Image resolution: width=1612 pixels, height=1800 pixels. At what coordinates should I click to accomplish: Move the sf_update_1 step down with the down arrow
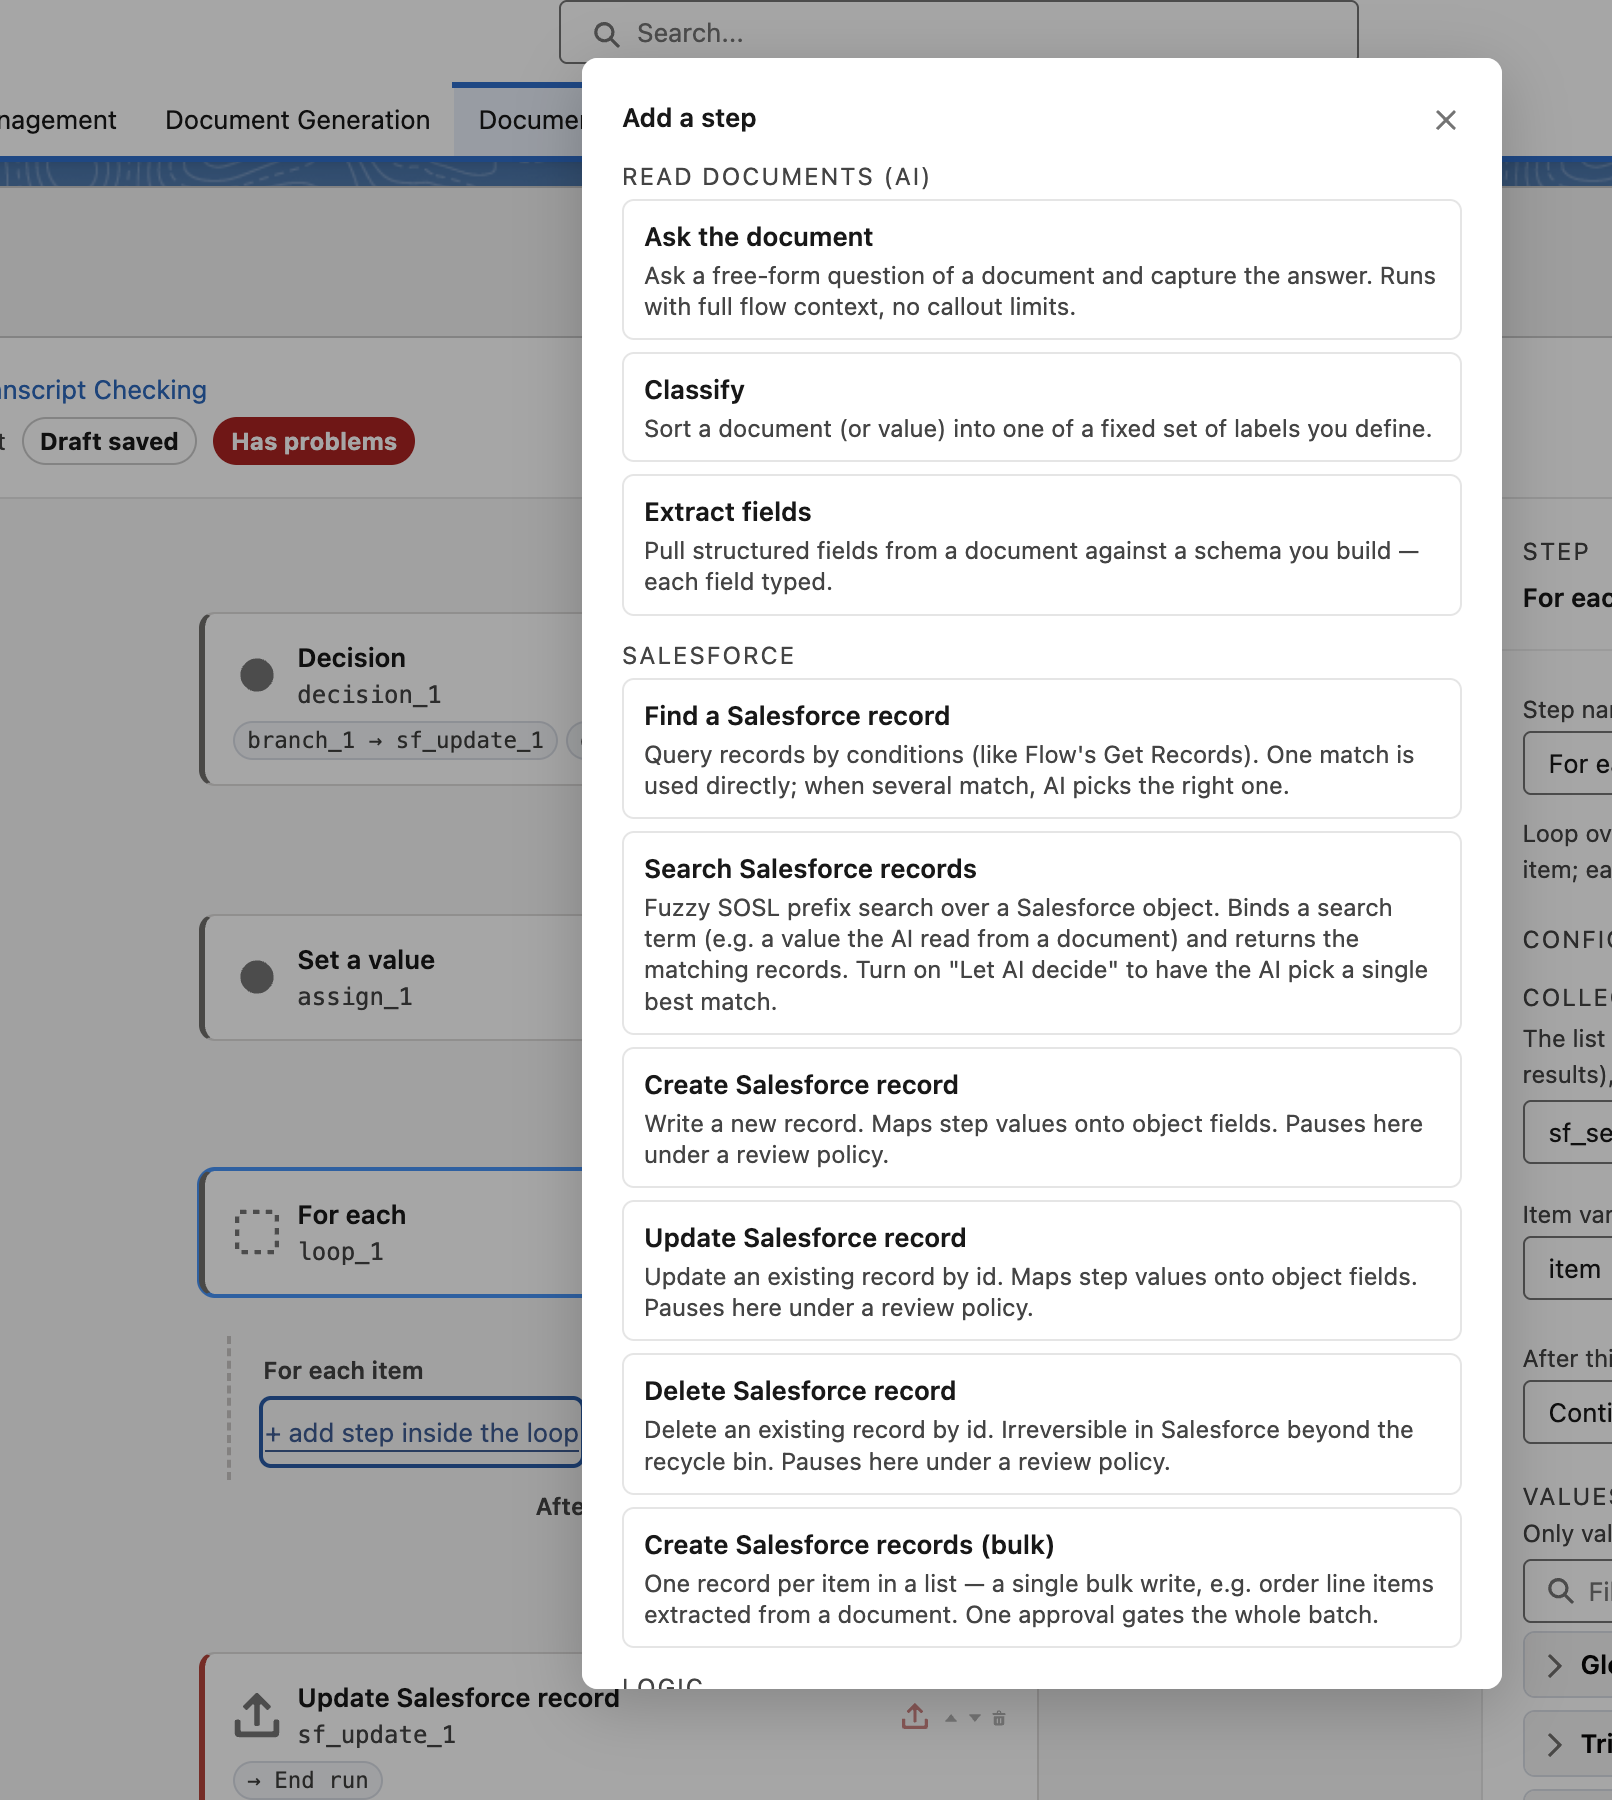click(x=975, y=1718)
